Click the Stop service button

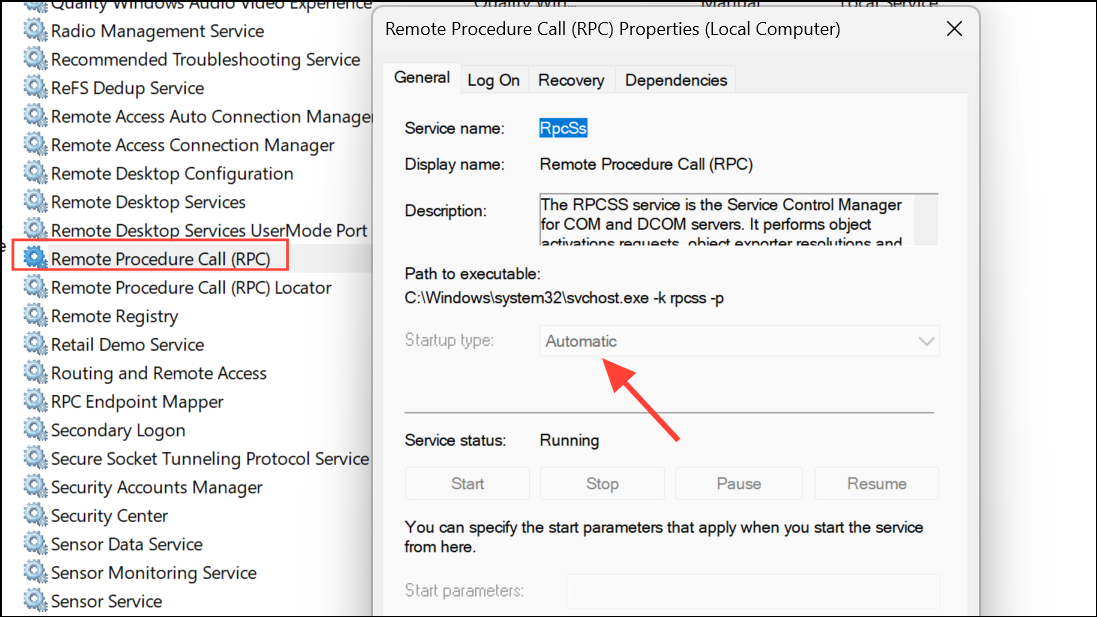point(602,483)
